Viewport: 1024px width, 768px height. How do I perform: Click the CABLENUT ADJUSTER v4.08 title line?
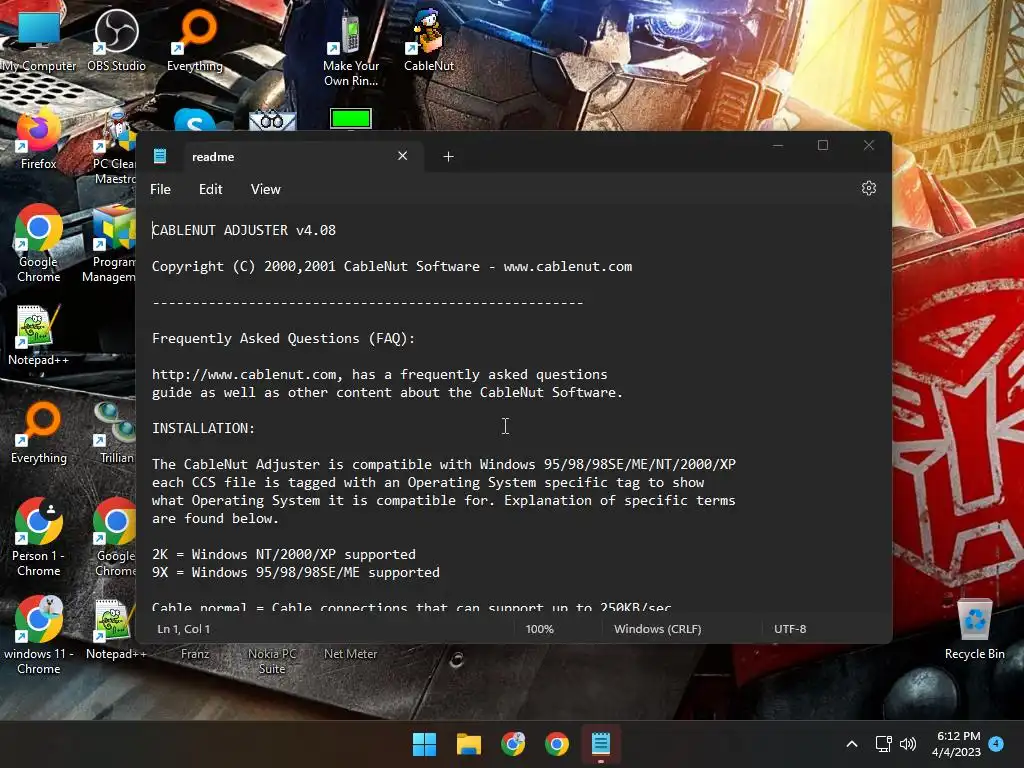(x=244, y=231)
